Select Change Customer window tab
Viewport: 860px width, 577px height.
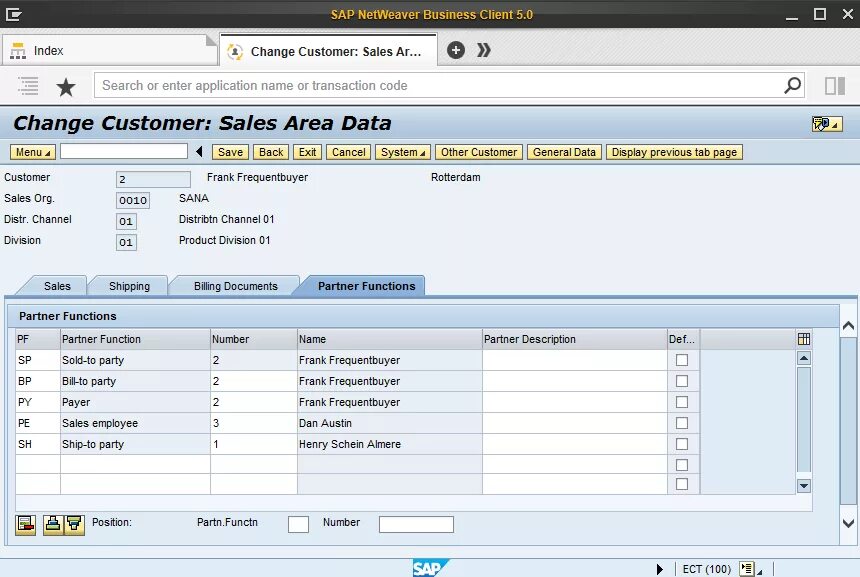click(x=328, y=51)
